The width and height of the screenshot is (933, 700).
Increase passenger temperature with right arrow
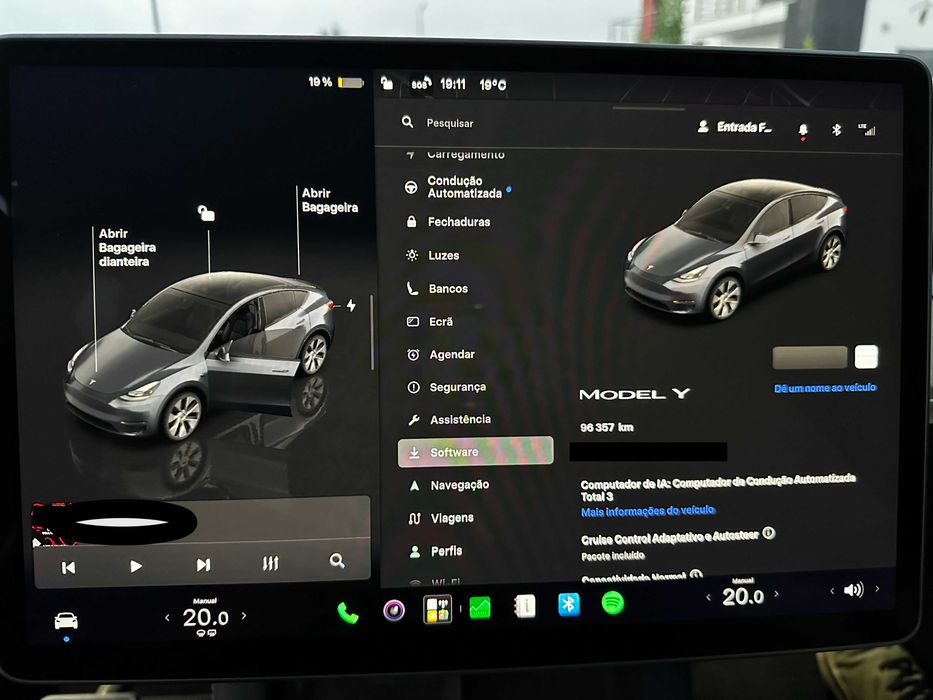777,594
